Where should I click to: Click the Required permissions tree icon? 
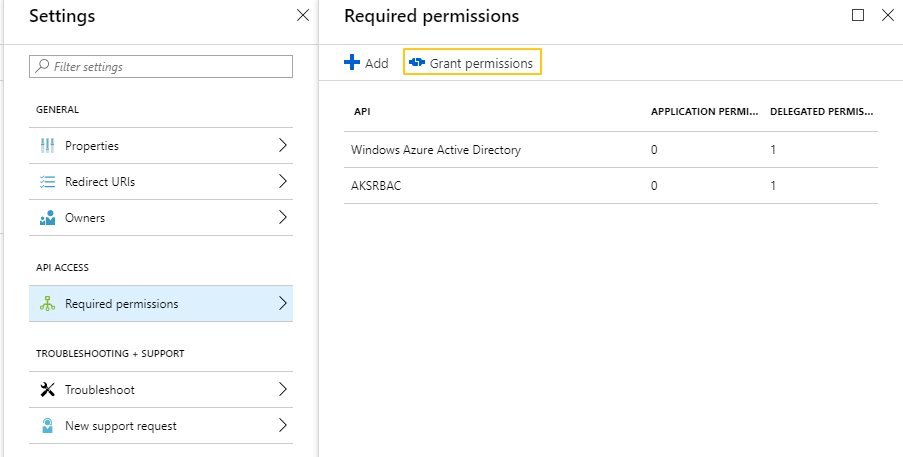[x=46, y=304]
